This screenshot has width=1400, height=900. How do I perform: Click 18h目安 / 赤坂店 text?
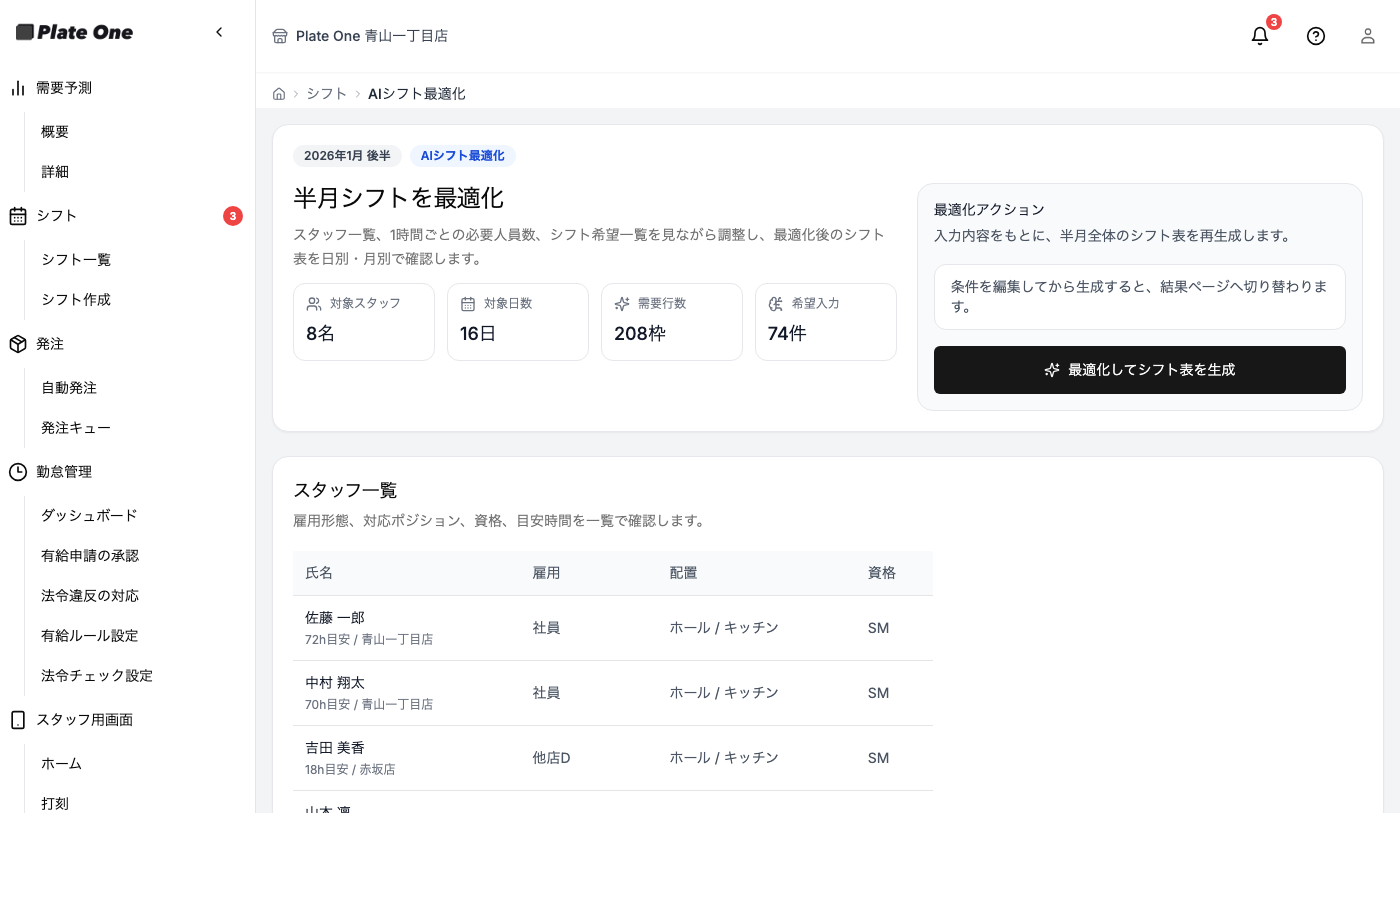coord(350,770)
